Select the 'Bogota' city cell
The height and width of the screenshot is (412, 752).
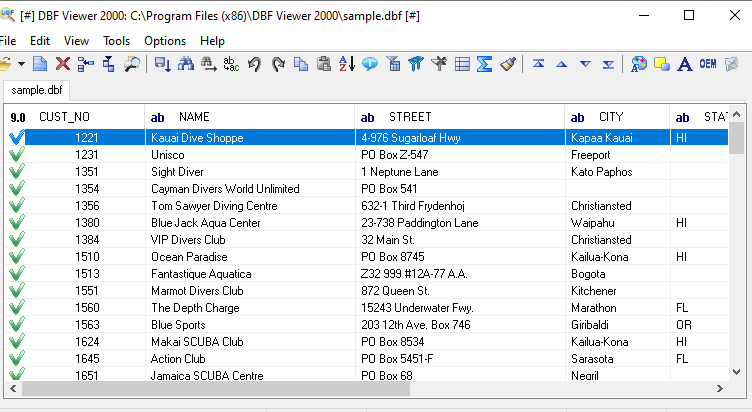click(617, 274)
